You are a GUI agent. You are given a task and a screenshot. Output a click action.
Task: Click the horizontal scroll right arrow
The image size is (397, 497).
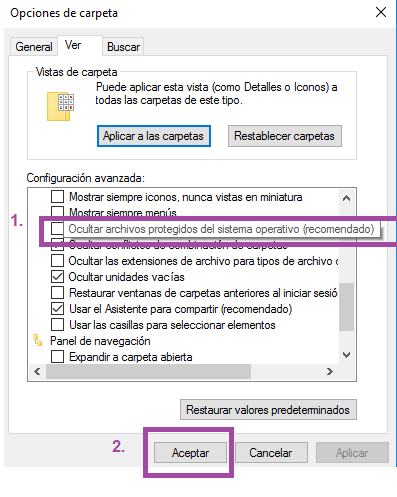(x=330, y=371)
